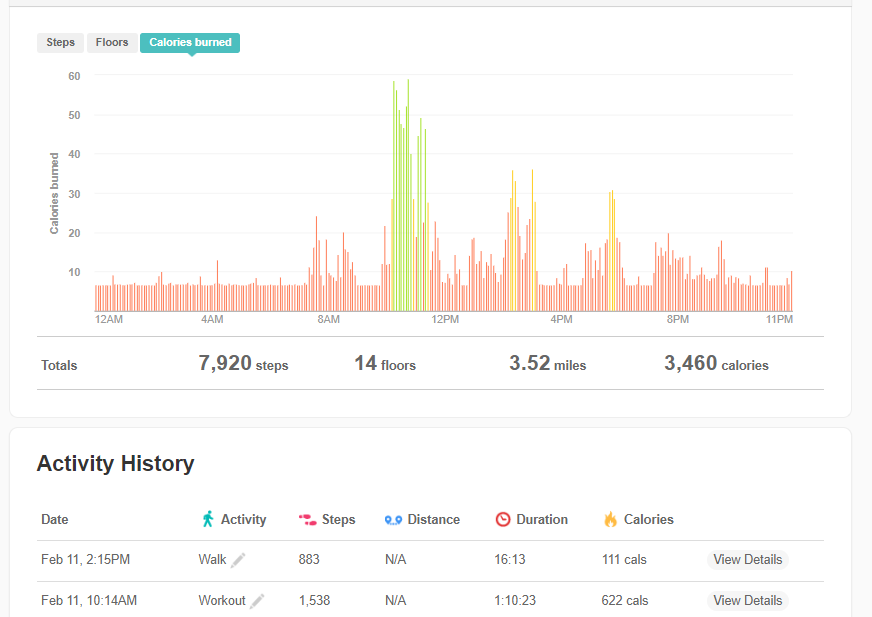This screenshot has width=872, height=617.
Task: Click the blue Distance marker icon
Action: click(x=393, y=519)
